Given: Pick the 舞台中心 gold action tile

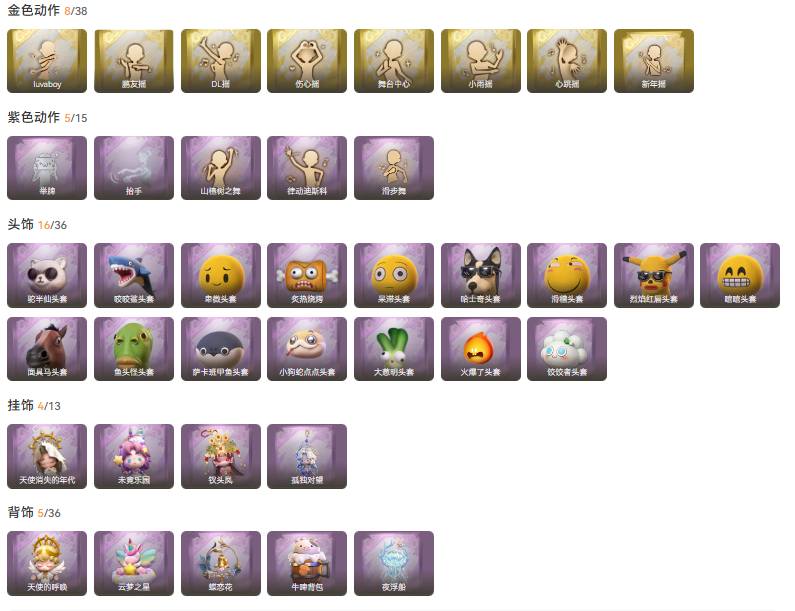Looking at the screenshot, I should pos(394,61).
